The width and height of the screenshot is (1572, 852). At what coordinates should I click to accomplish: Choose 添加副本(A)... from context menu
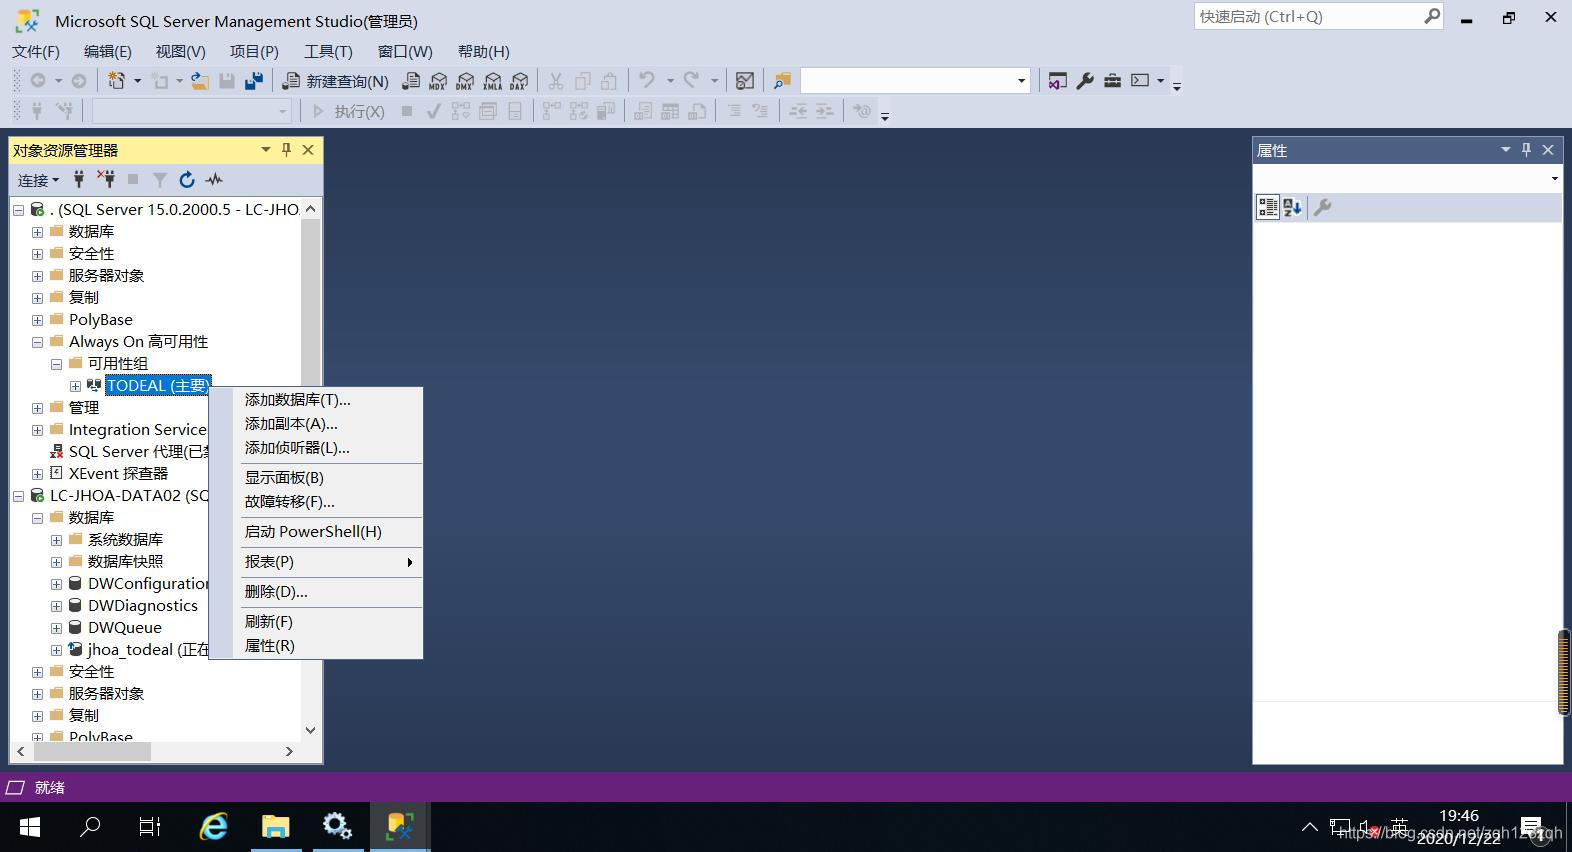pyautogui.click(x=316, y=424)
